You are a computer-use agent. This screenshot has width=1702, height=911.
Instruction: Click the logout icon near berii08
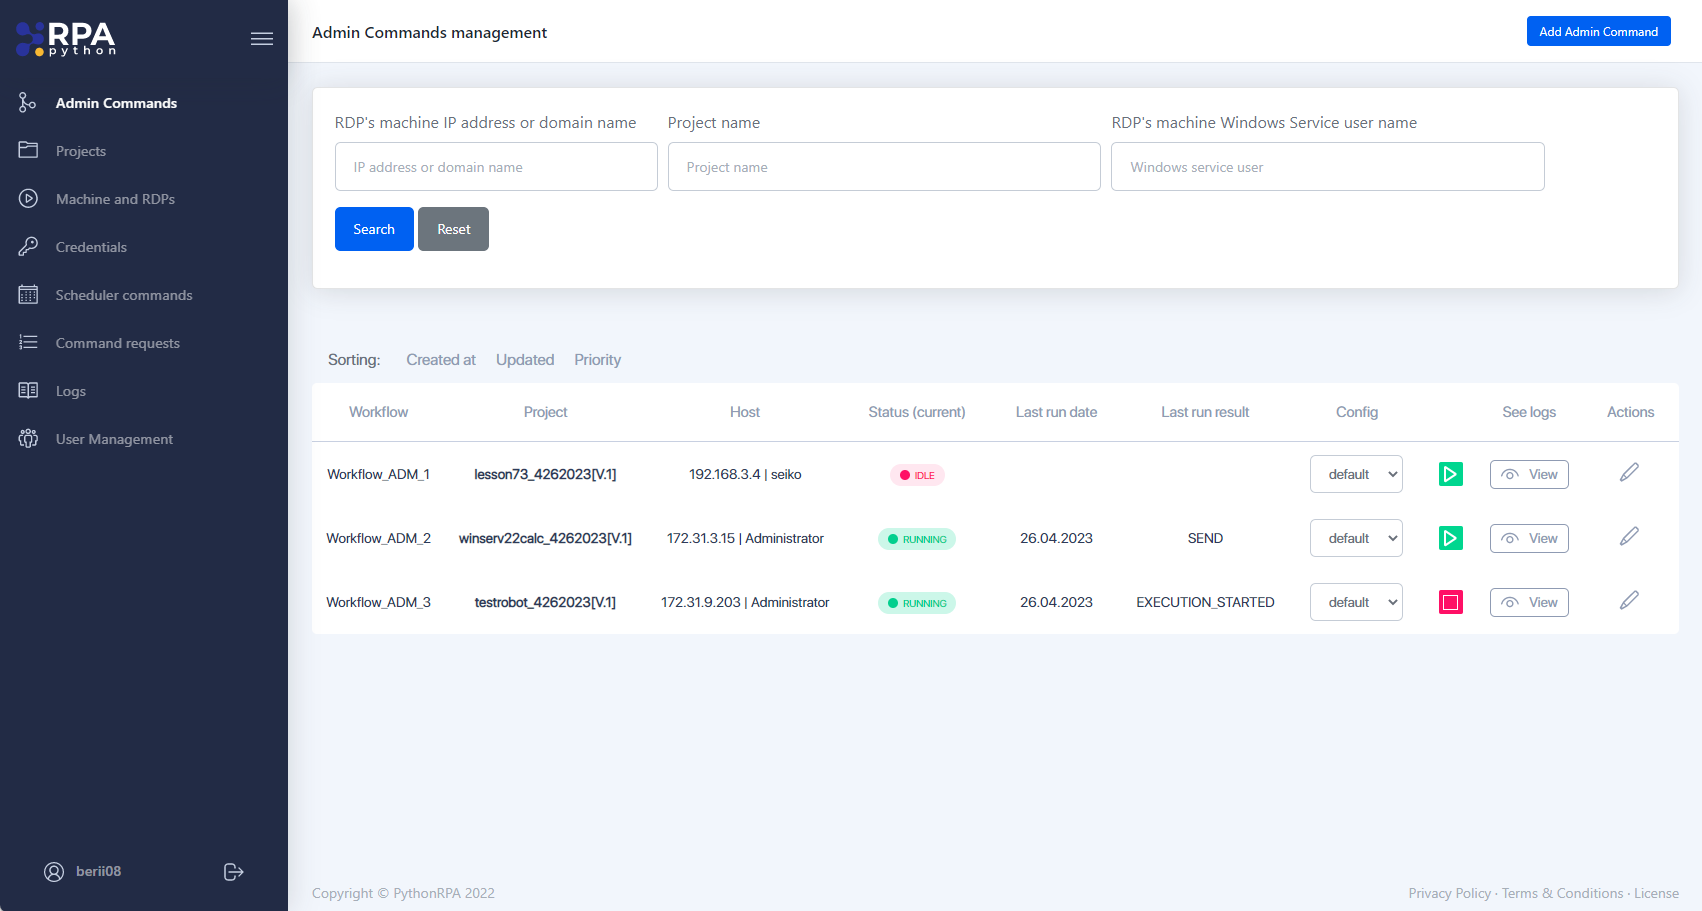click(233, 871)
